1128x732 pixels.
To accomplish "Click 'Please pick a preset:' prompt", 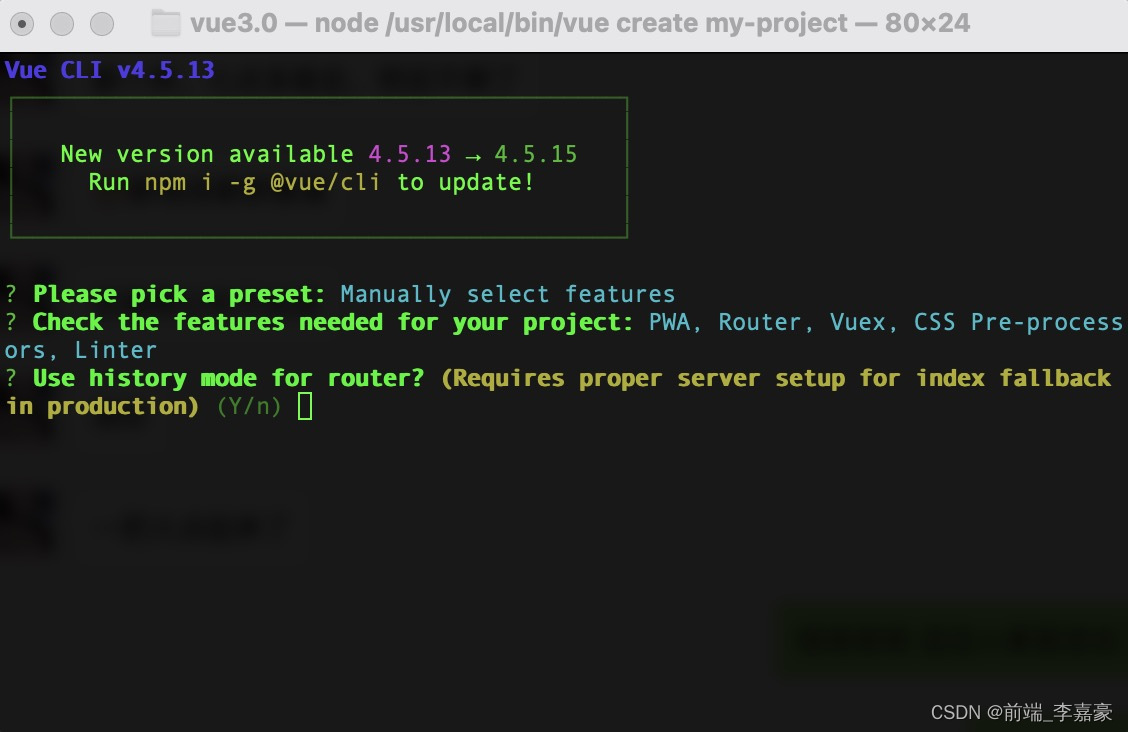I will click(x=179, y=294).
